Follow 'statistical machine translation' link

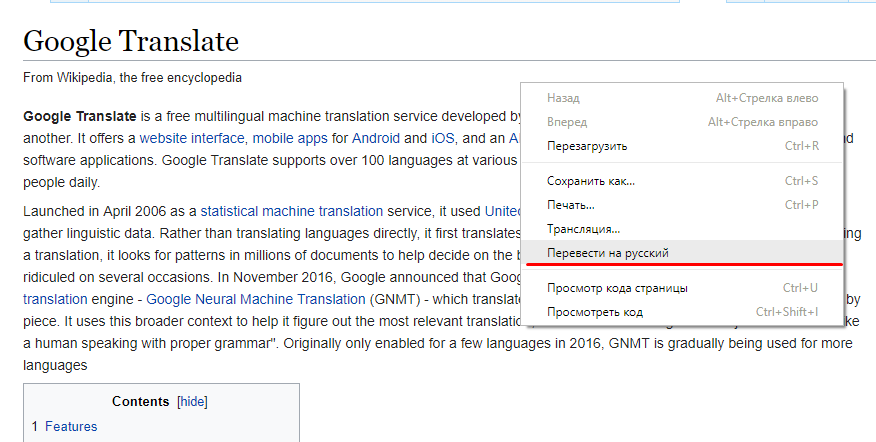292,211
